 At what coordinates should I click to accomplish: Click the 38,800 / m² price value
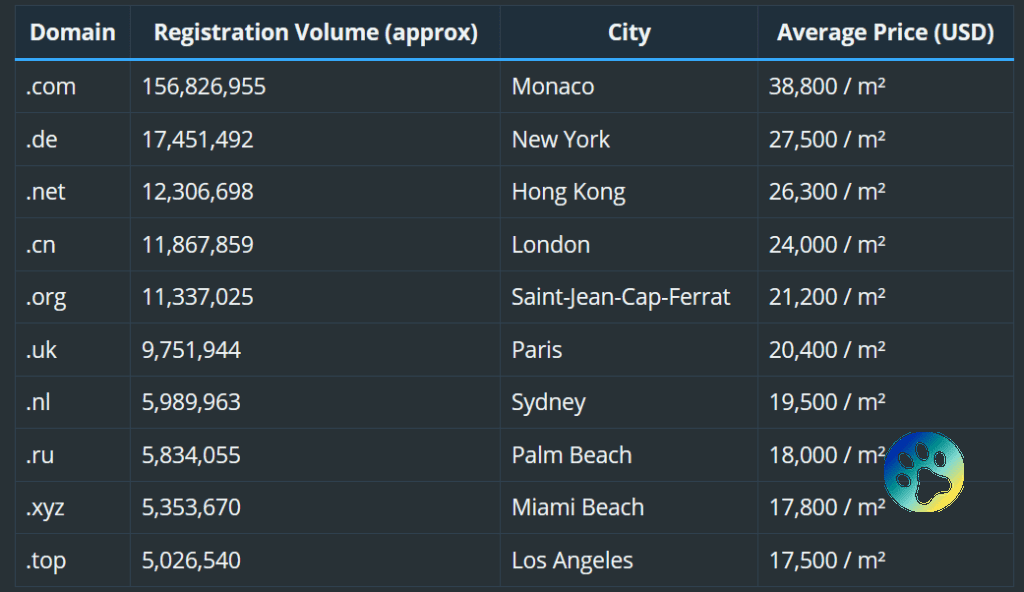click(827, 87)
